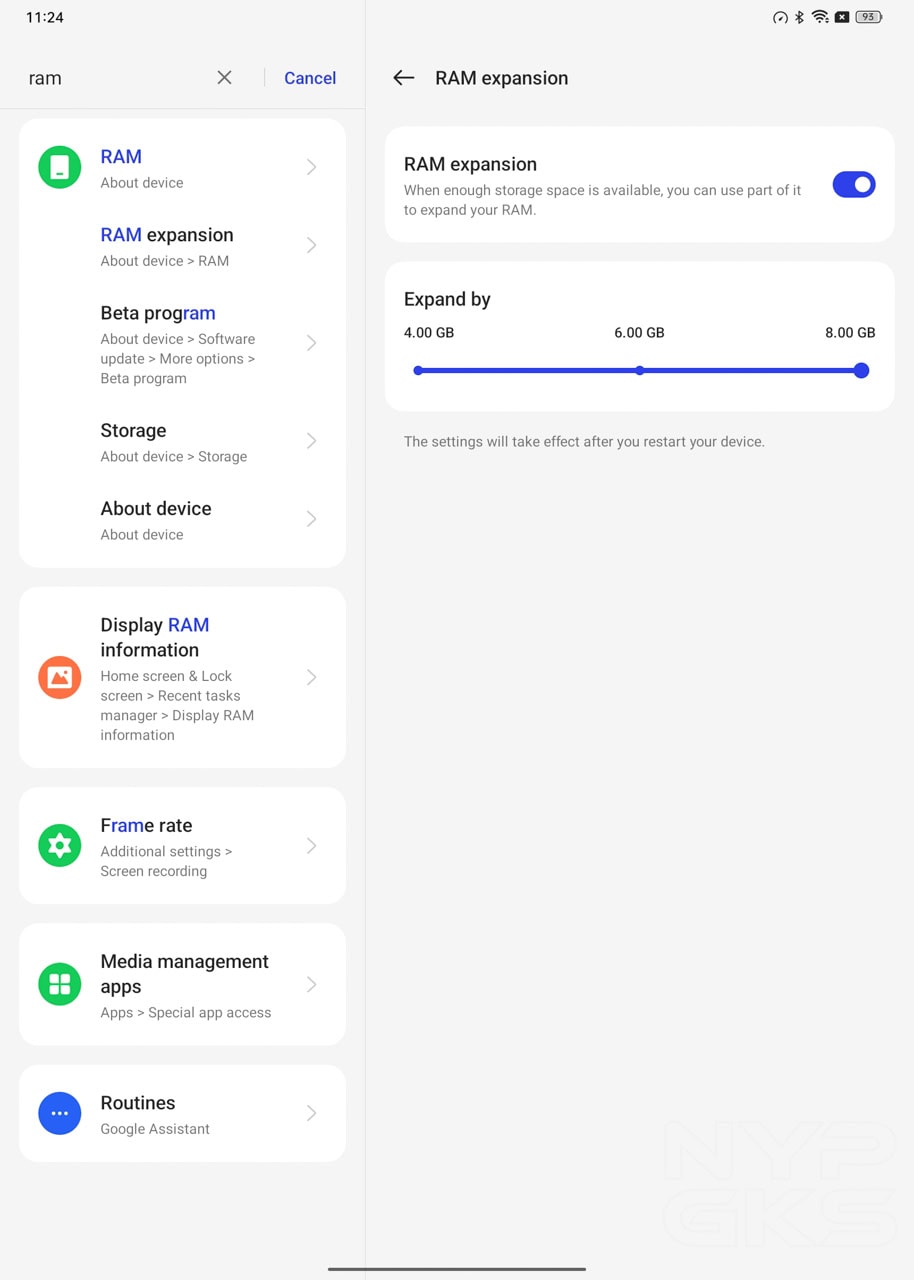Tap the blue Routines dots icon
This screenshot has height=1280, width=914.
(x=60, y=1113)
